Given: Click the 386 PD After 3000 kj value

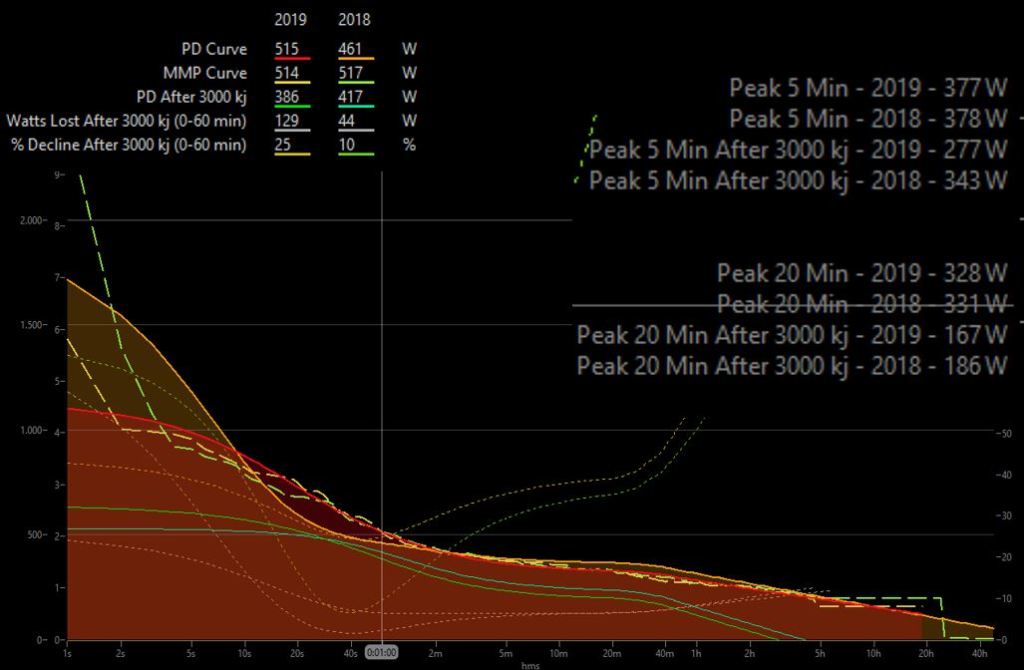Looking at the screenshot, I should (x=290, y=96).
